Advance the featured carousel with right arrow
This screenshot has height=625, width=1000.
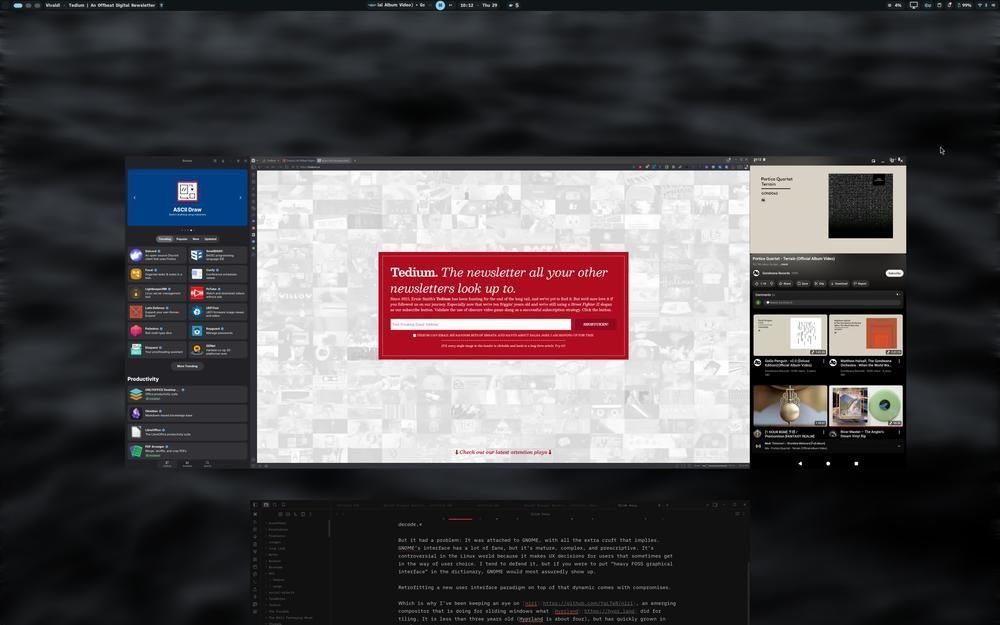point(240,197)
